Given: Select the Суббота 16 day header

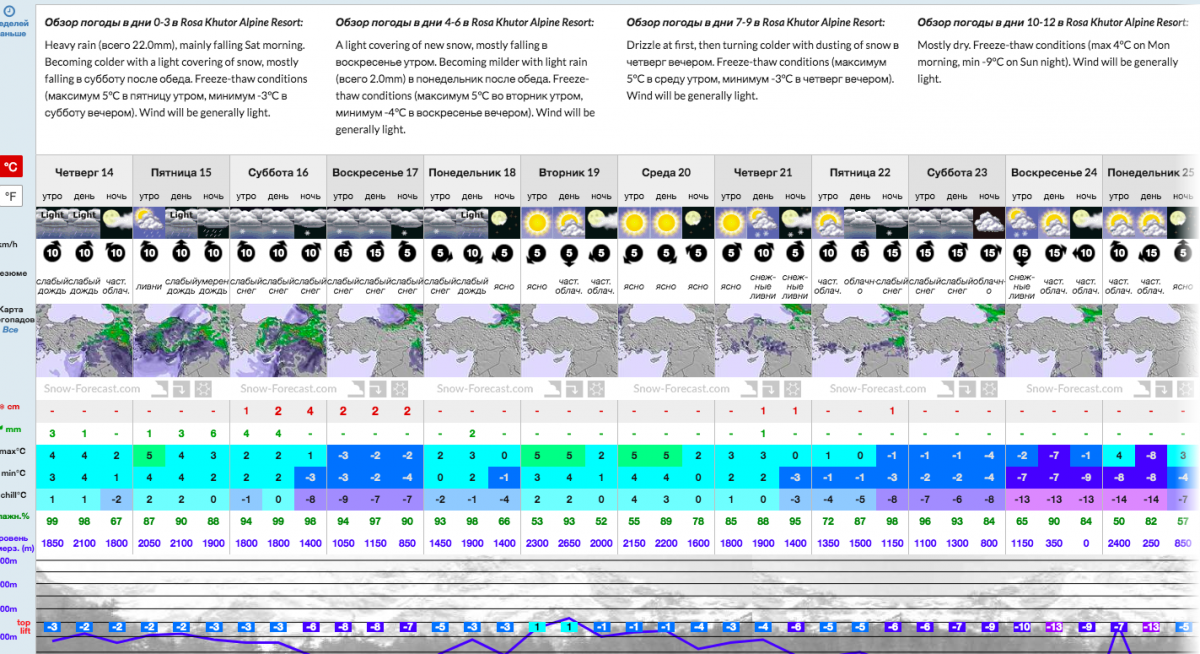Looking at the screenshot, I should 278,172.
